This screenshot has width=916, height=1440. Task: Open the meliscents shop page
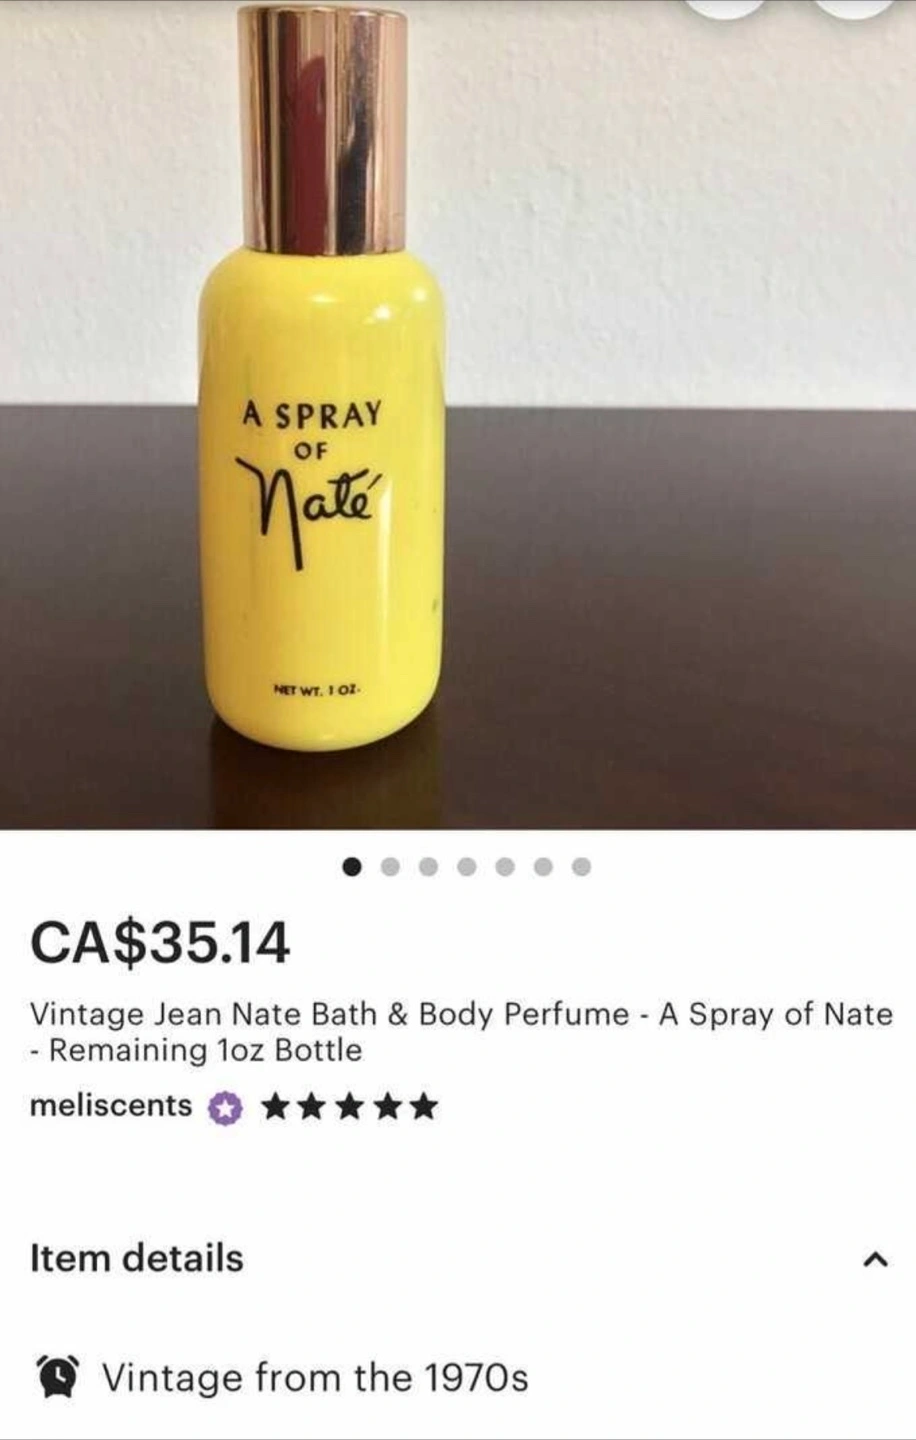pyautogui.click(x=111, y=1105)
